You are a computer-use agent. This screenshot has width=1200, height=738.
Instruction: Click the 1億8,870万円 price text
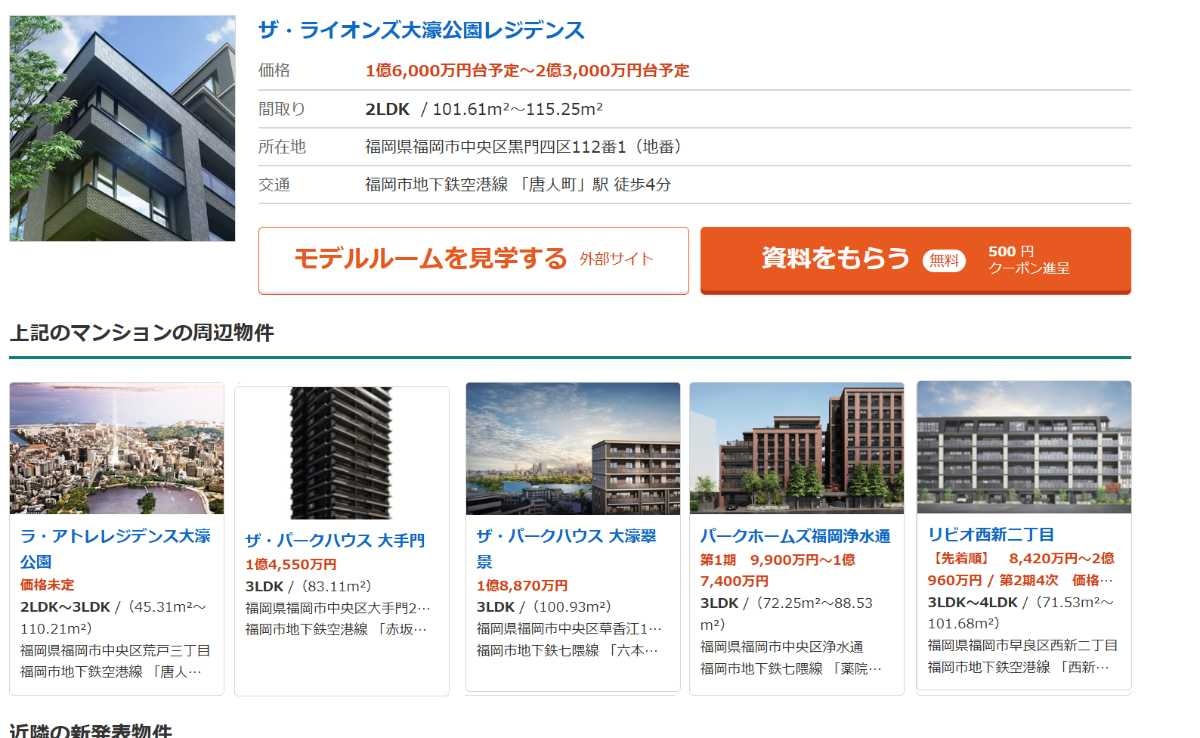coord(522,585)
